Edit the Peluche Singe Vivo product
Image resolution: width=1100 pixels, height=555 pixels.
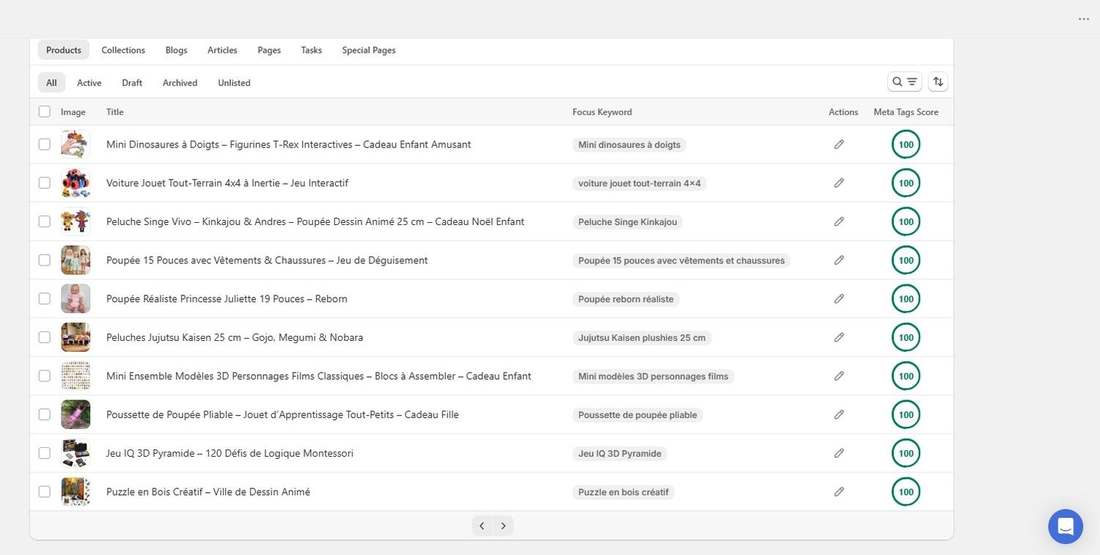tap(838, 222)
